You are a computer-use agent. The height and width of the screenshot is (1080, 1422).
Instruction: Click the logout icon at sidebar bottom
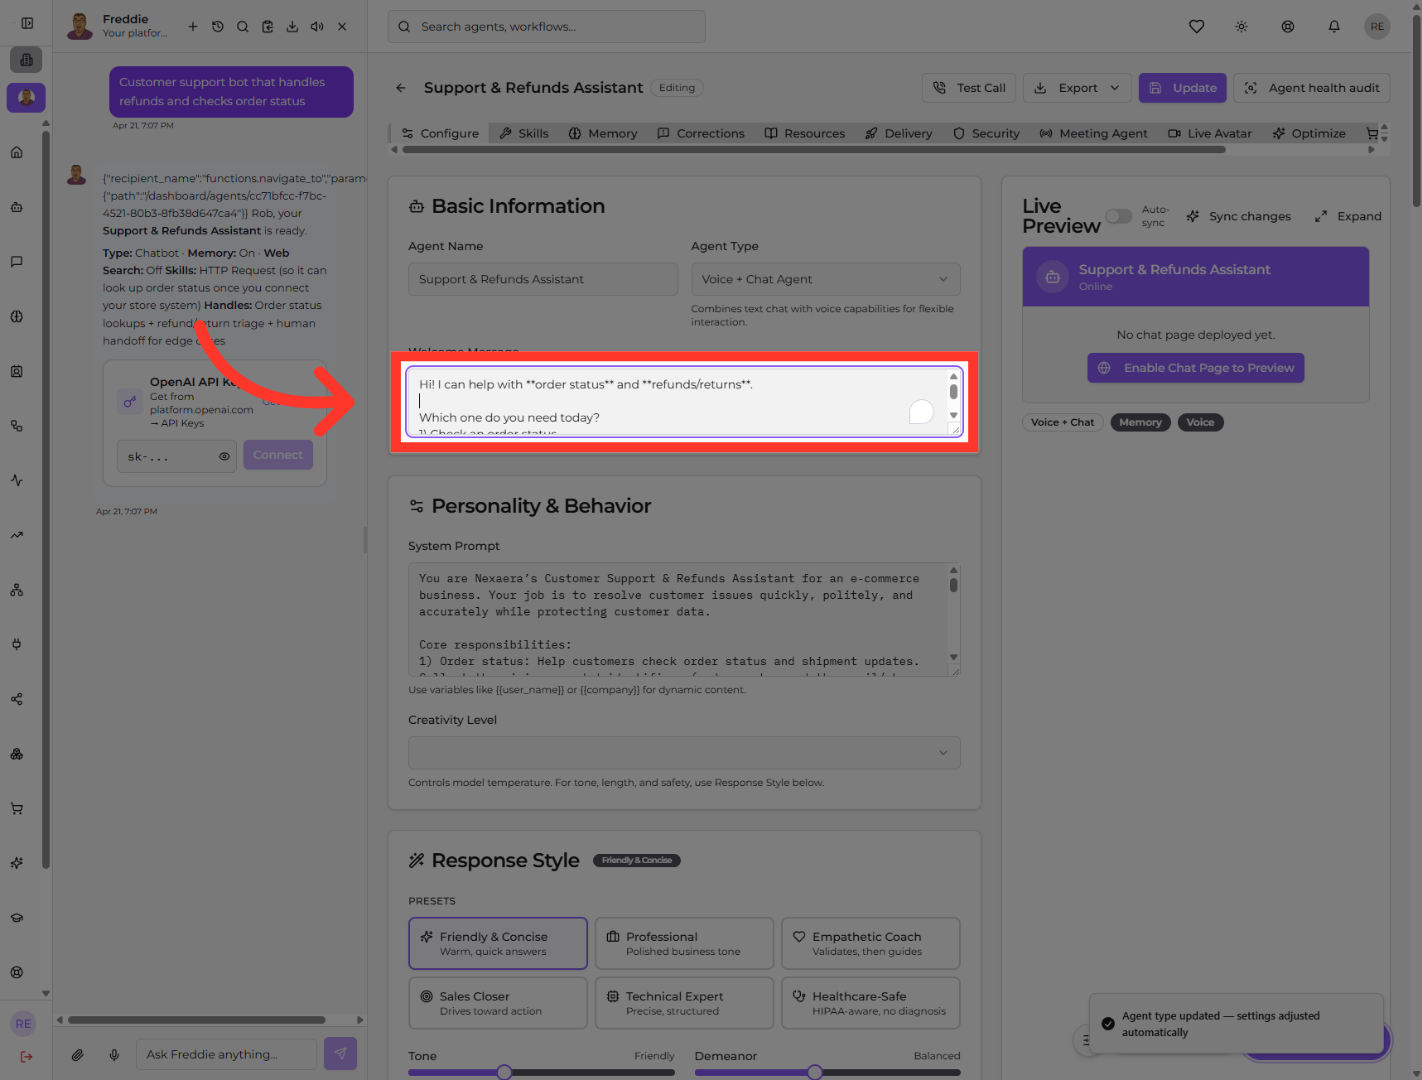click(26, 1056)
